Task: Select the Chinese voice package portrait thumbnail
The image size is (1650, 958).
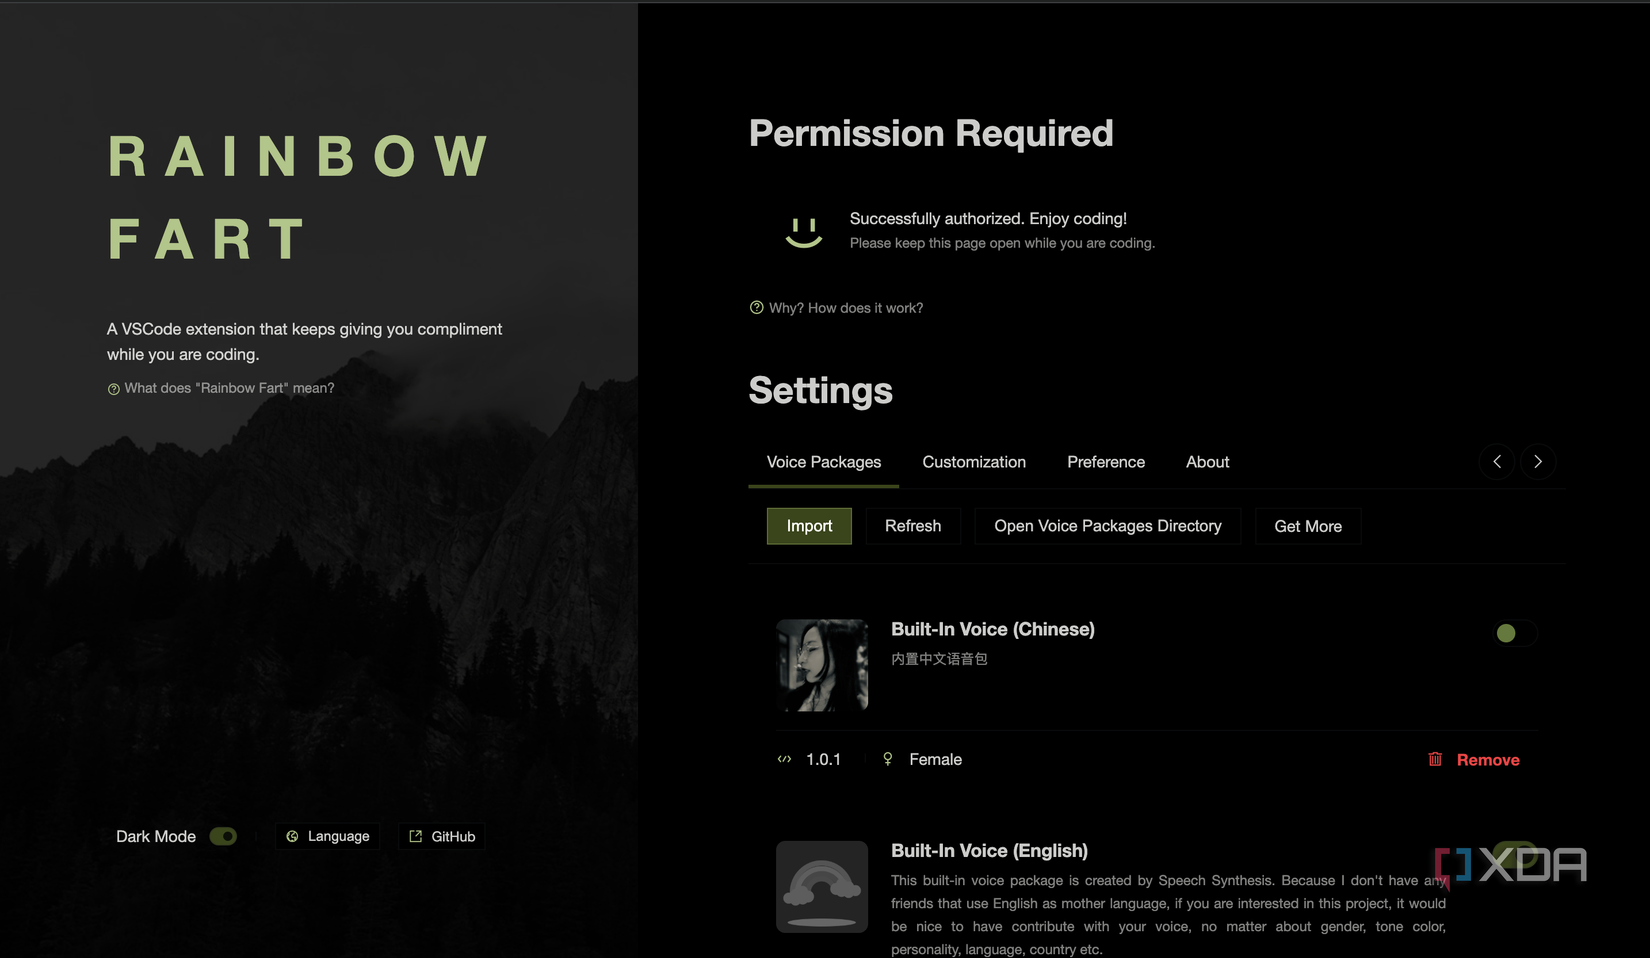Action: coord(822,665)
